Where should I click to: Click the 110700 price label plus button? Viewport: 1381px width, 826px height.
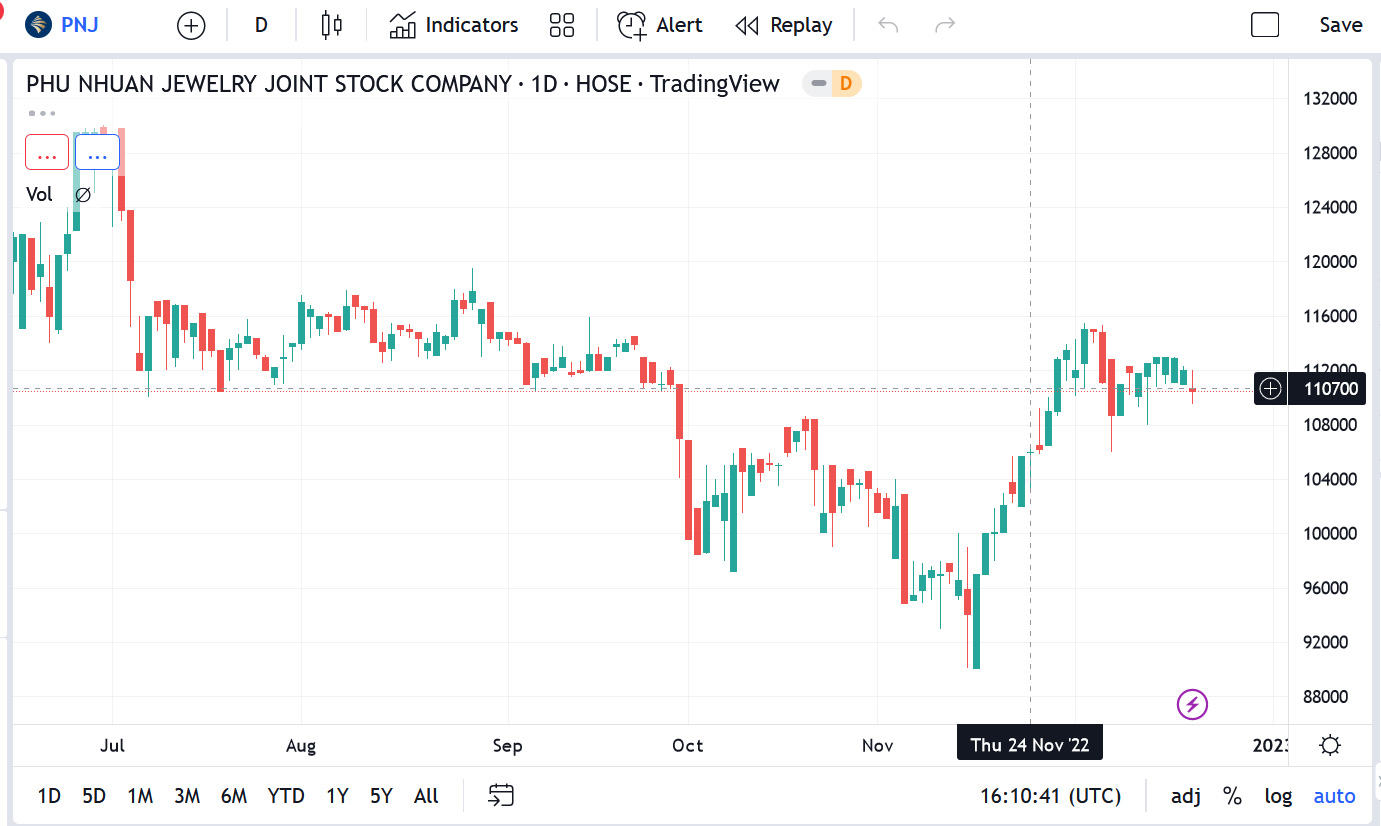[1270, 388]
